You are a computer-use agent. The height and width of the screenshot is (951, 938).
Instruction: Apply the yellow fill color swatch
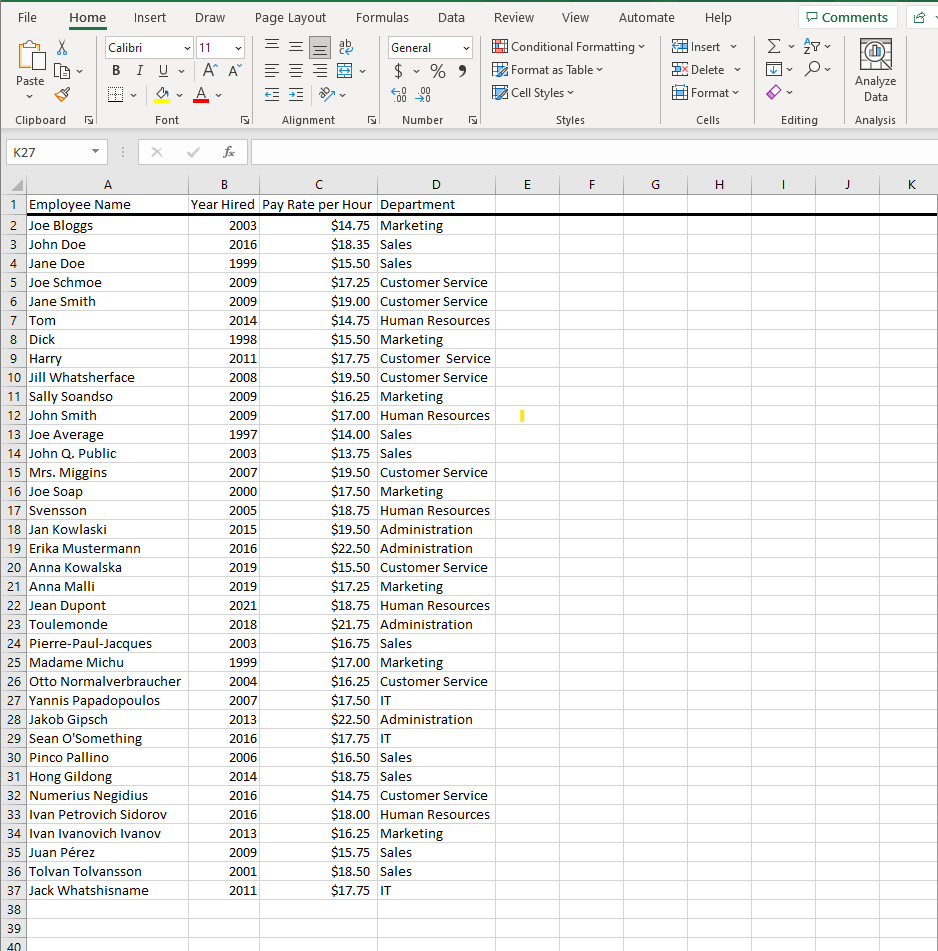(x=162, y=94)
